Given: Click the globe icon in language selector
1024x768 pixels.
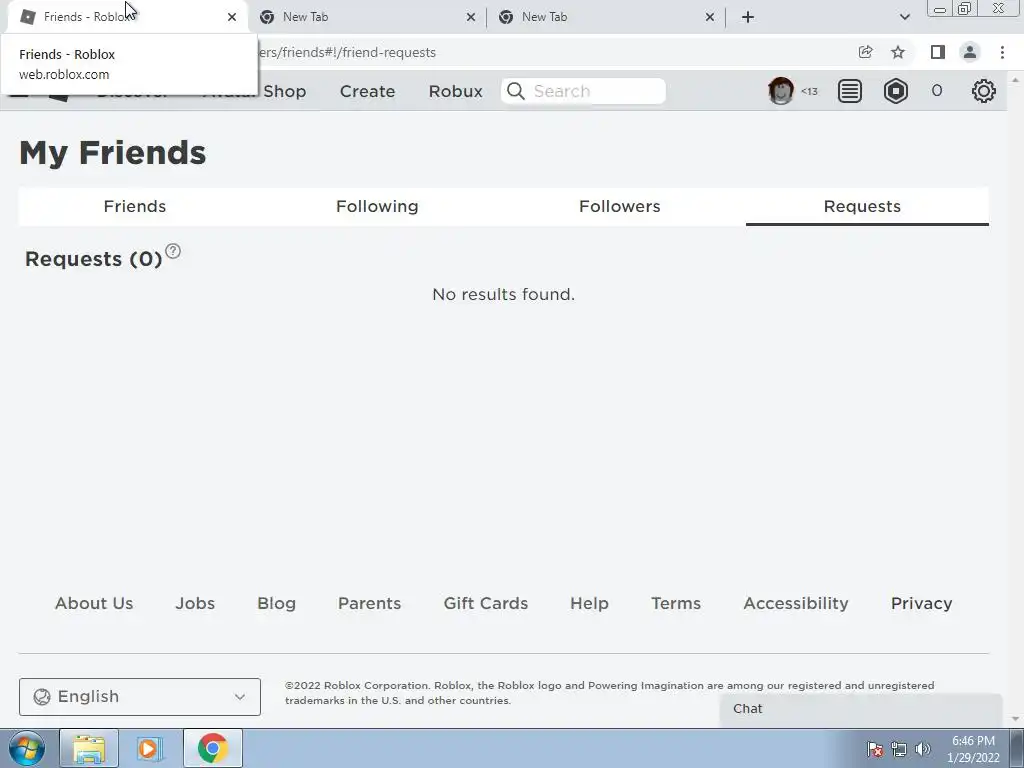Looking at the screenshot, I should 42,697.
